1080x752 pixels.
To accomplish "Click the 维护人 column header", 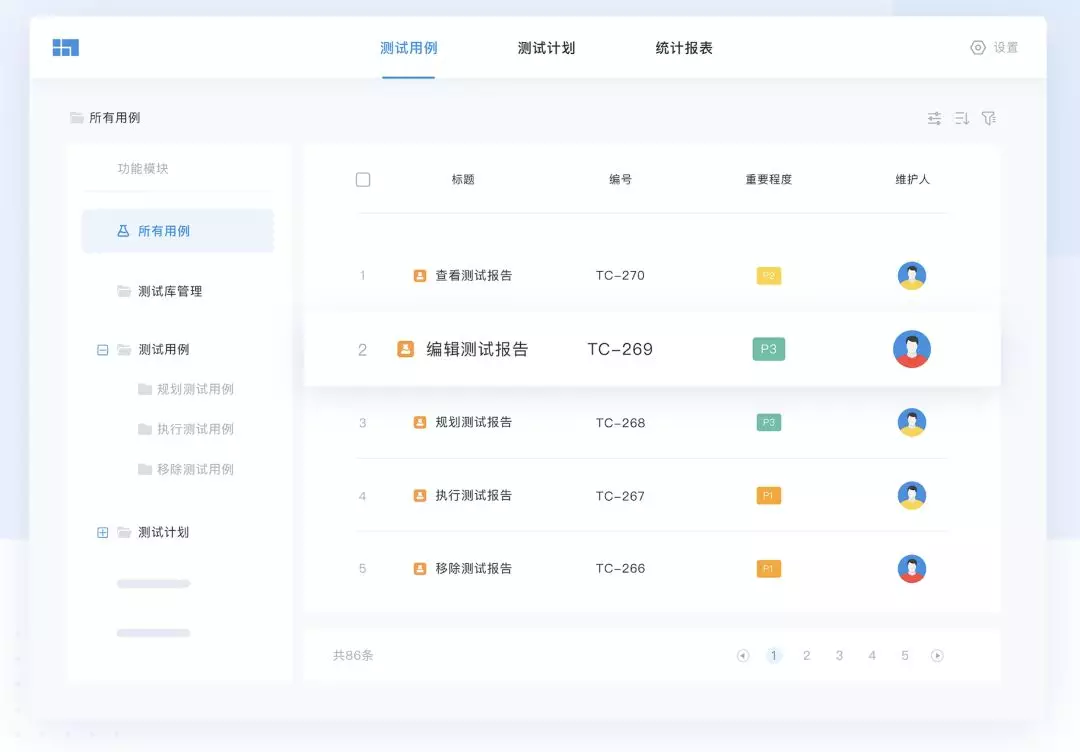I will click(912, 180).
